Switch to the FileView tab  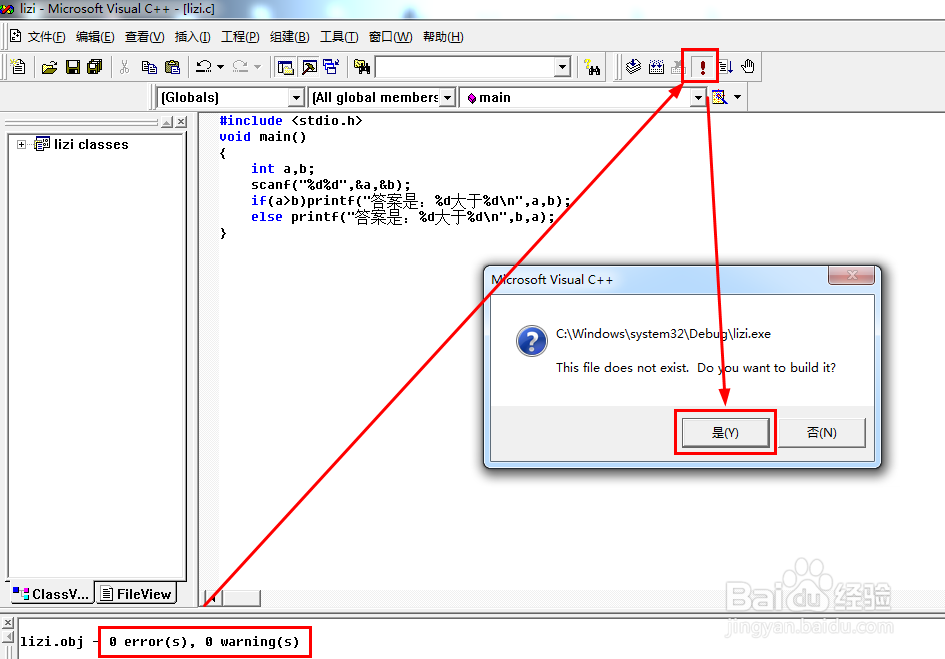136,594
